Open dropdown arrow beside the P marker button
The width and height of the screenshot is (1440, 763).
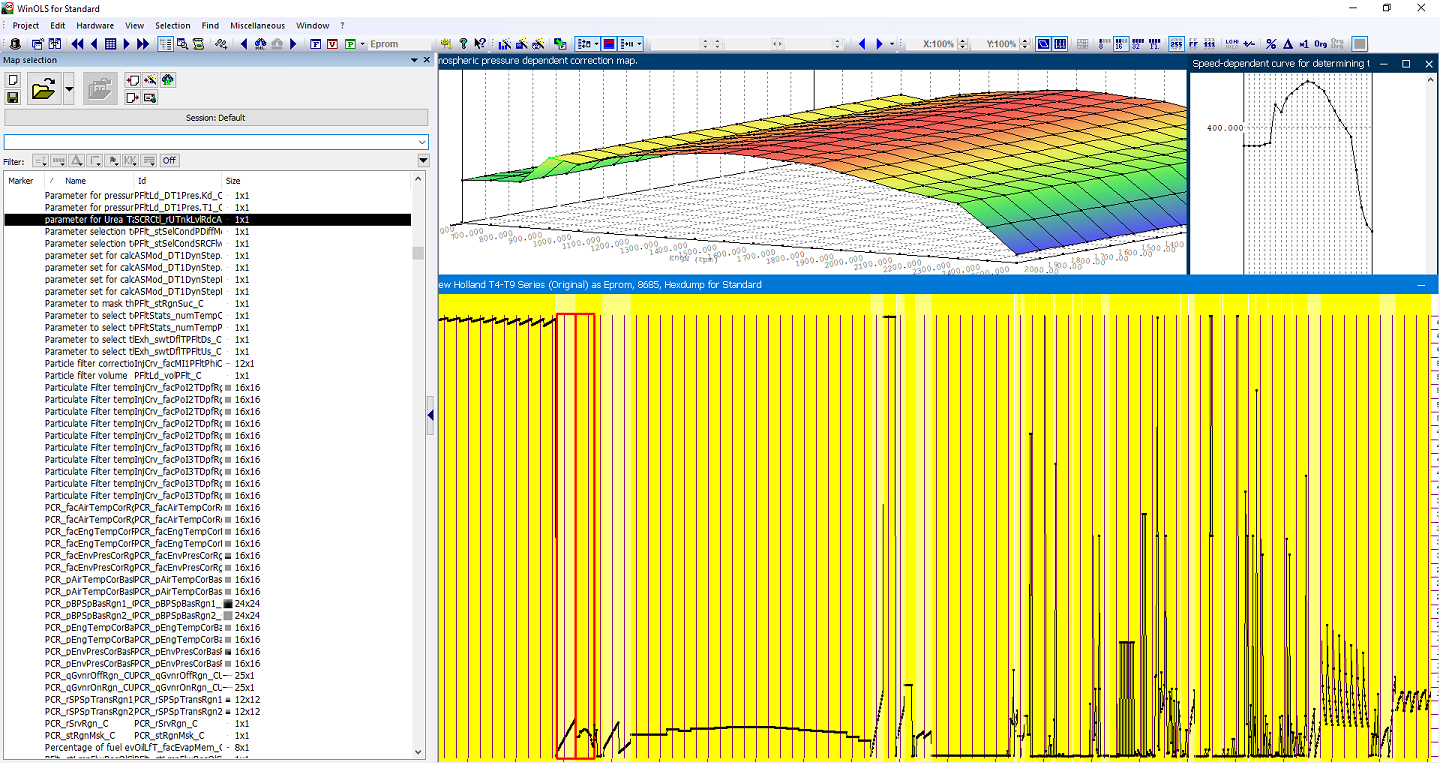click(x=362, y=44)
